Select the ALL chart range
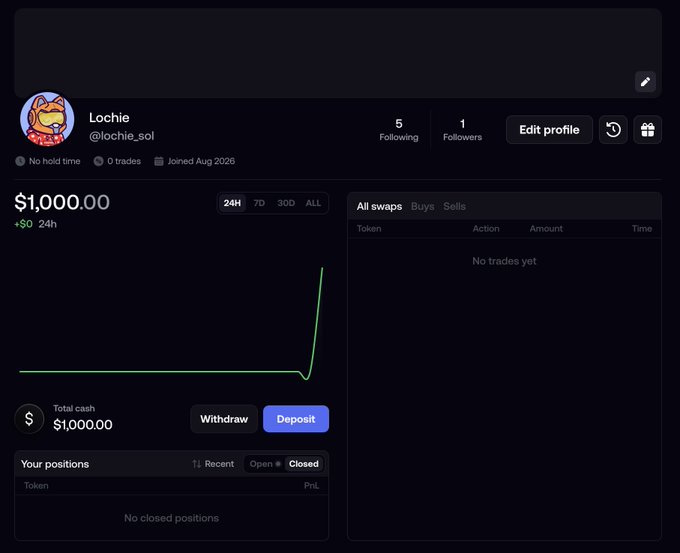 pyautogui.click(x=313, y=203)
